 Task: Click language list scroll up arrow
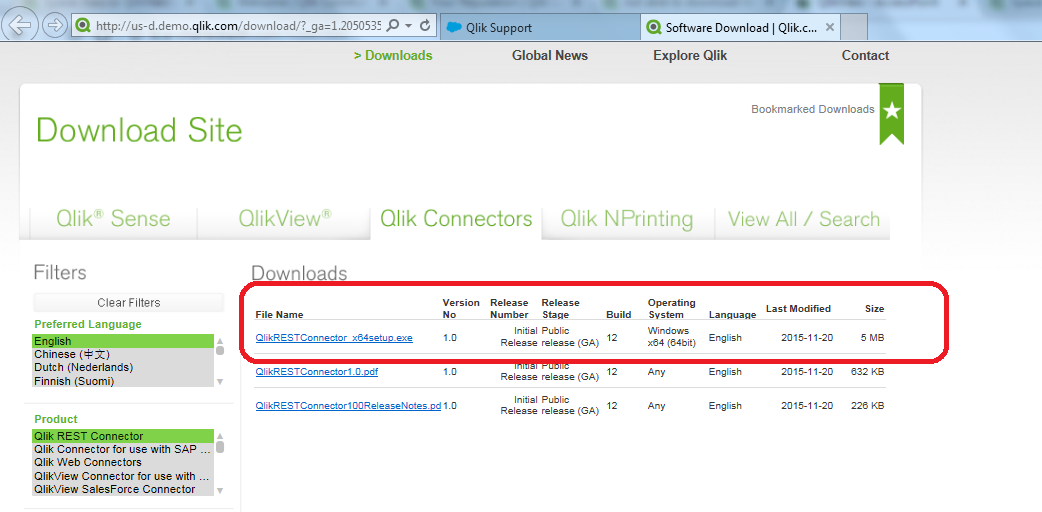coord(220,340)
